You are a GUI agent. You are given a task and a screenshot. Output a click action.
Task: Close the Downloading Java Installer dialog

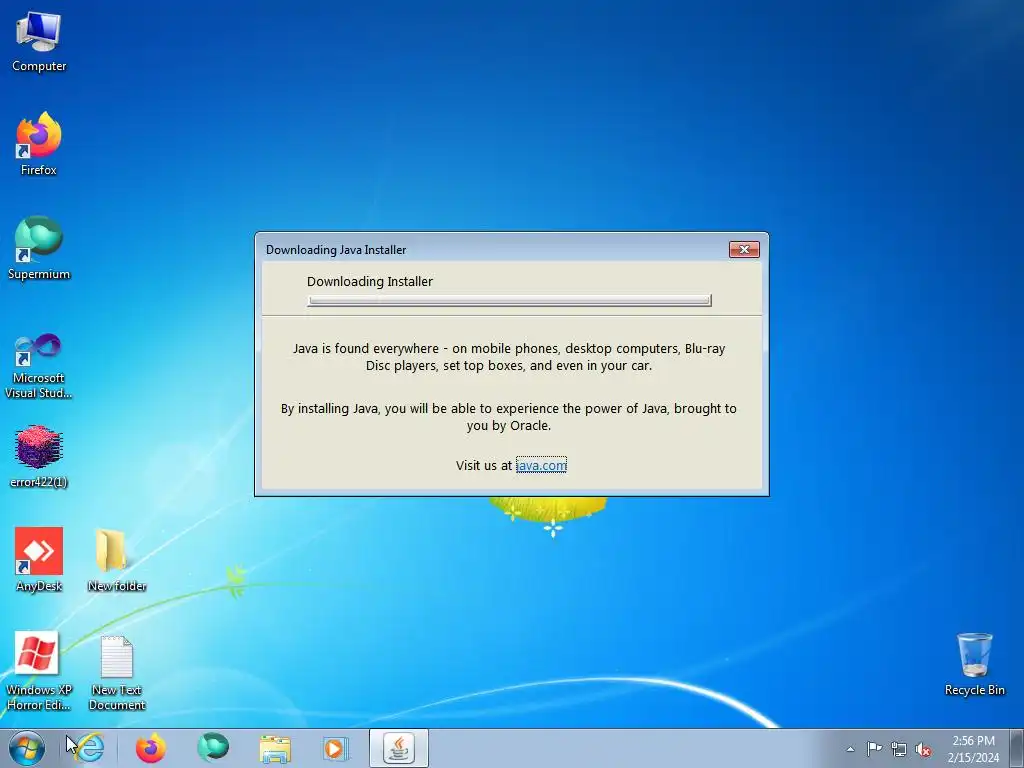(744, 249)
